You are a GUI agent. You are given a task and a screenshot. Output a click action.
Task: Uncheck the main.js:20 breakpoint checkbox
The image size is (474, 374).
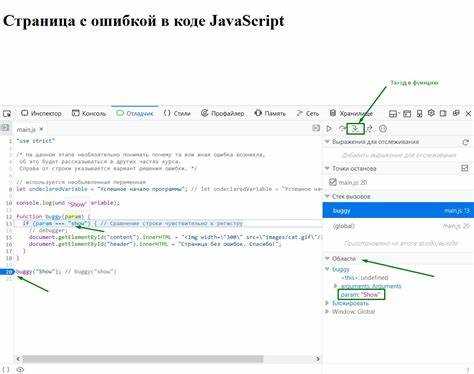tap(332, 182)
